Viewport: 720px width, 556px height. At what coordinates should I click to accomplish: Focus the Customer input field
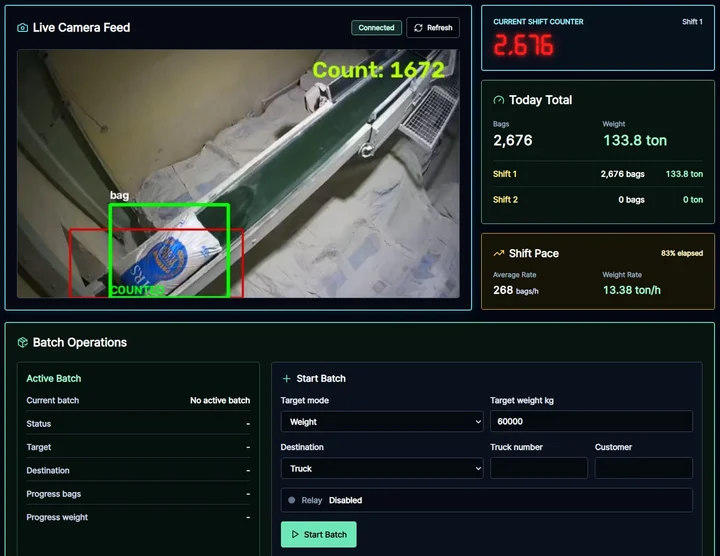pos(644,468)
